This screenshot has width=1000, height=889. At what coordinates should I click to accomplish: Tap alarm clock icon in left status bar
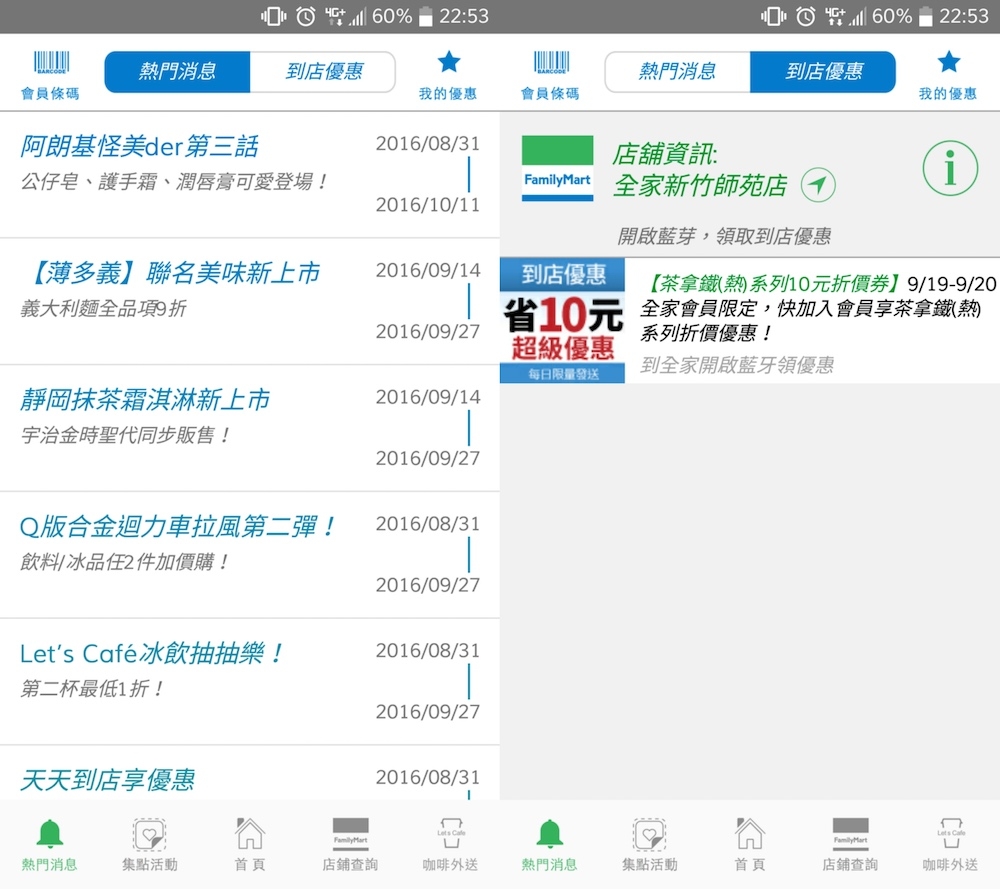pyautogui.click(x=305, y=16)
